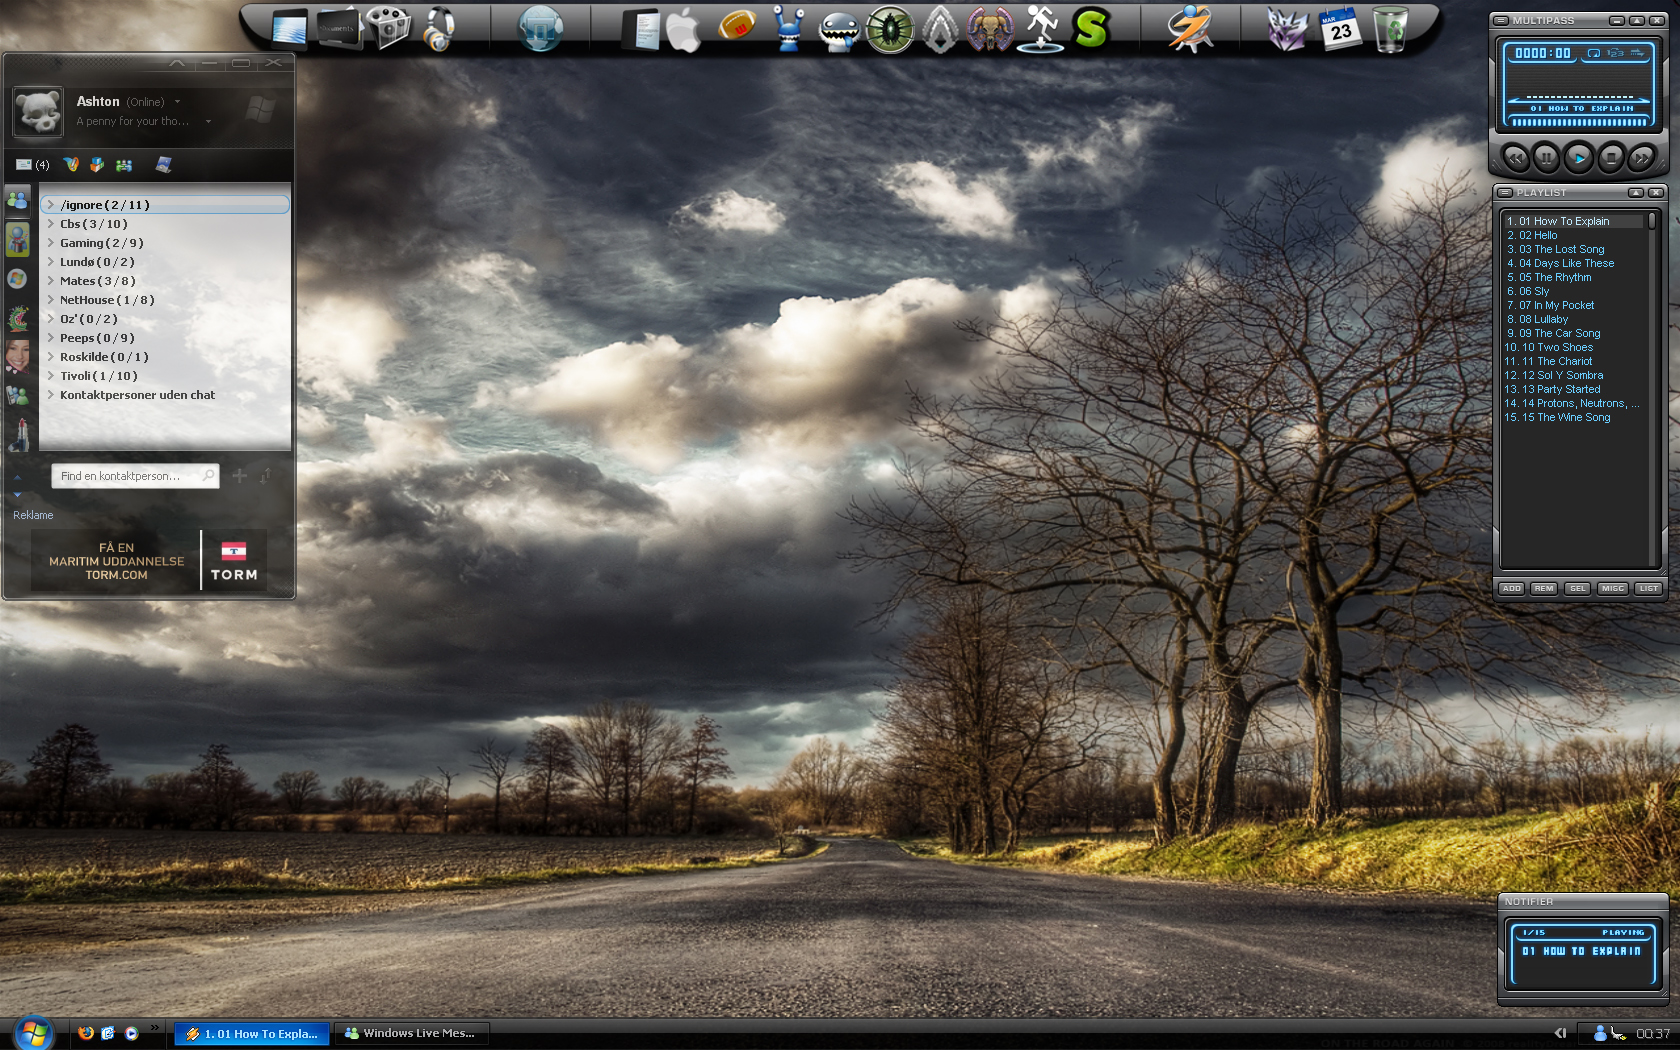This screenshot has height=1050, width=1680.
Task: Toggle the 123 playback order indicator
Action: 1615,53
